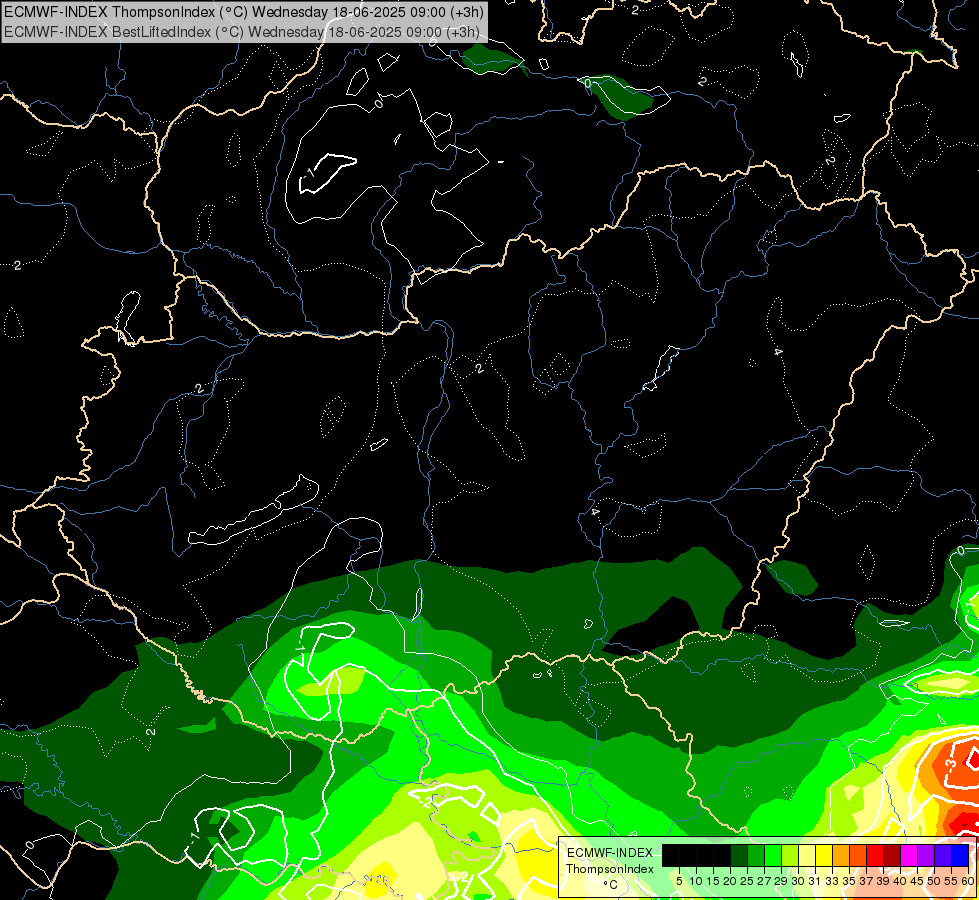Click the legend value 37
The image size is (979, 900).
tap(866, 881)
